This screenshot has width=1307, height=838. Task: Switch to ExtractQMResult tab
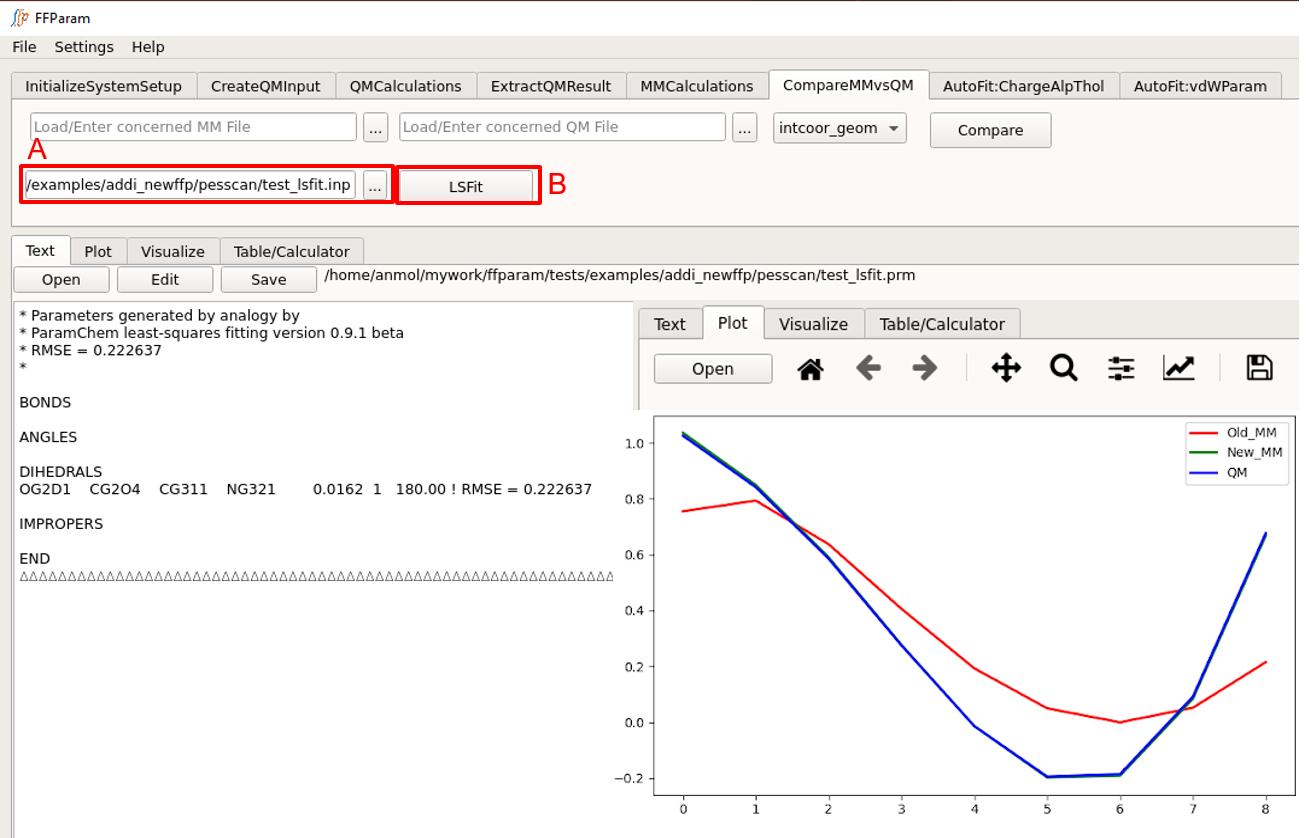pos(551,86)
